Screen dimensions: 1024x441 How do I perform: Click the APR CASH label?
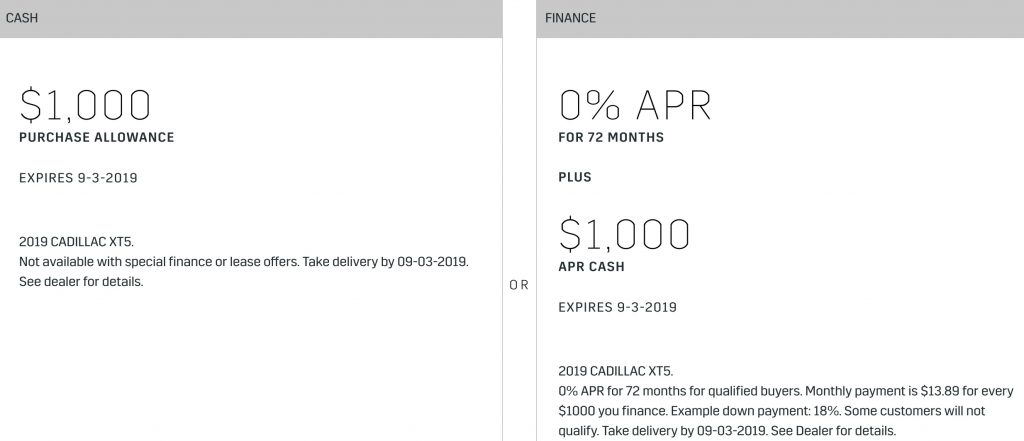tap(592, 267)
